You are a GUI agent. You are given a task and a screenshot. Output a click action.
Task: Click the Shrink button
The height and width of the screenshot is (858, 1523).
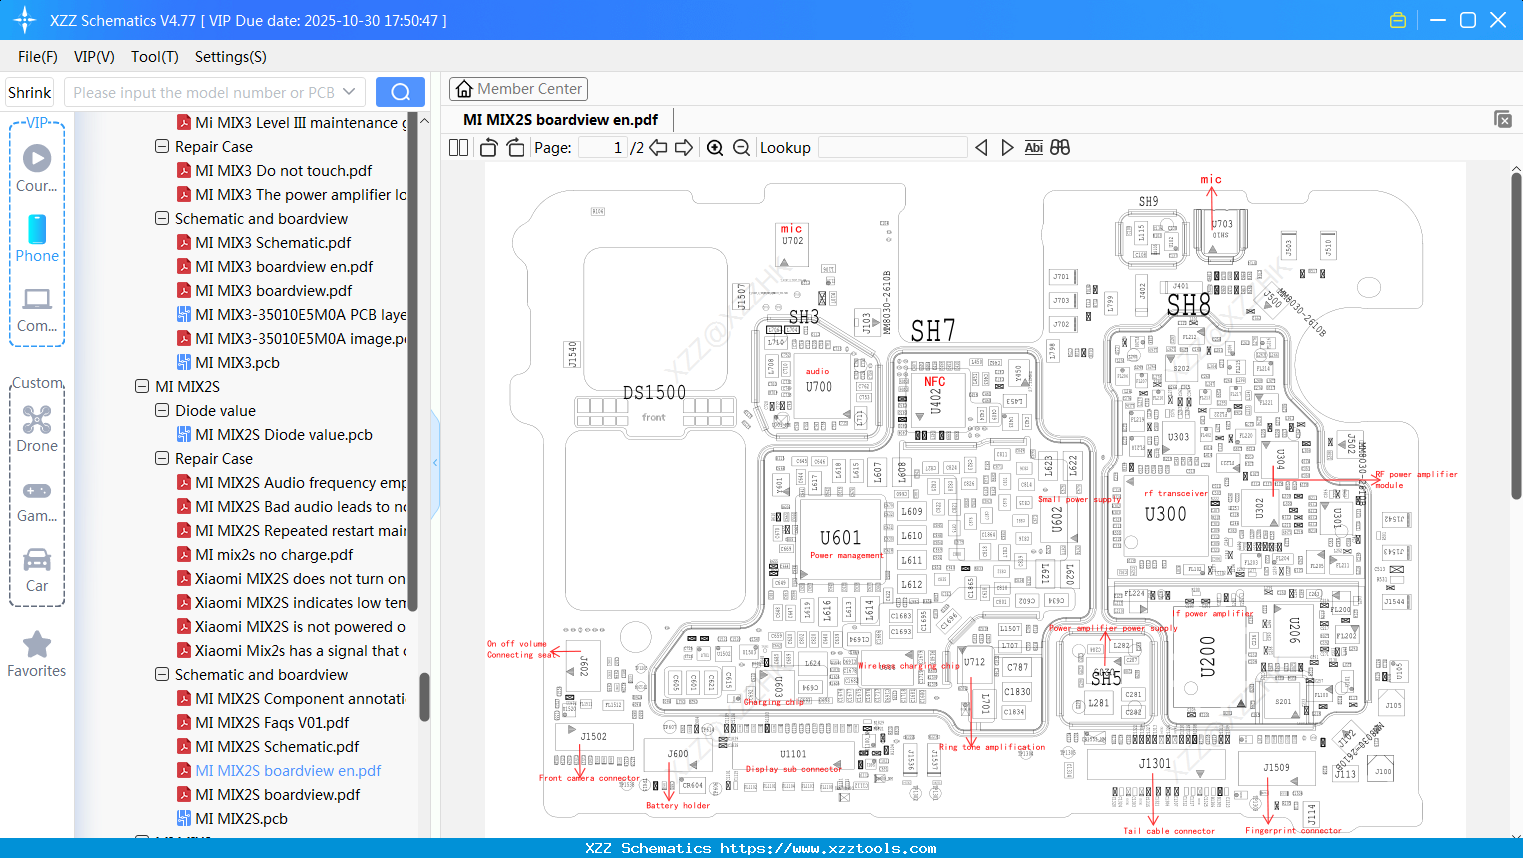[29, 91]
